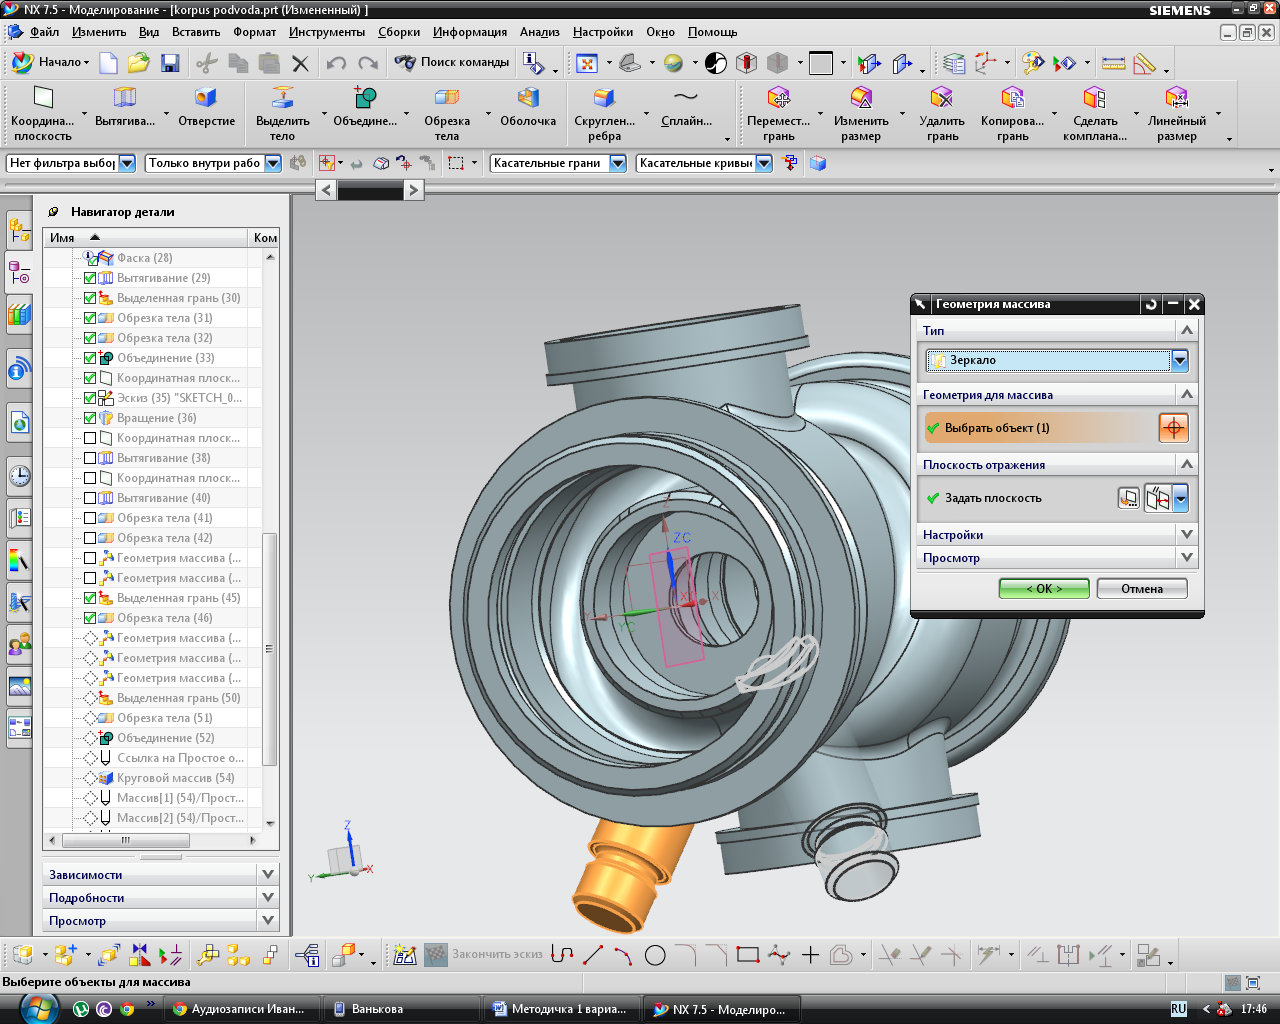Viewport: 1280px width, 1024px height.
Task: Select the Unite (Объедине...) tool
Action: (365, 98)
